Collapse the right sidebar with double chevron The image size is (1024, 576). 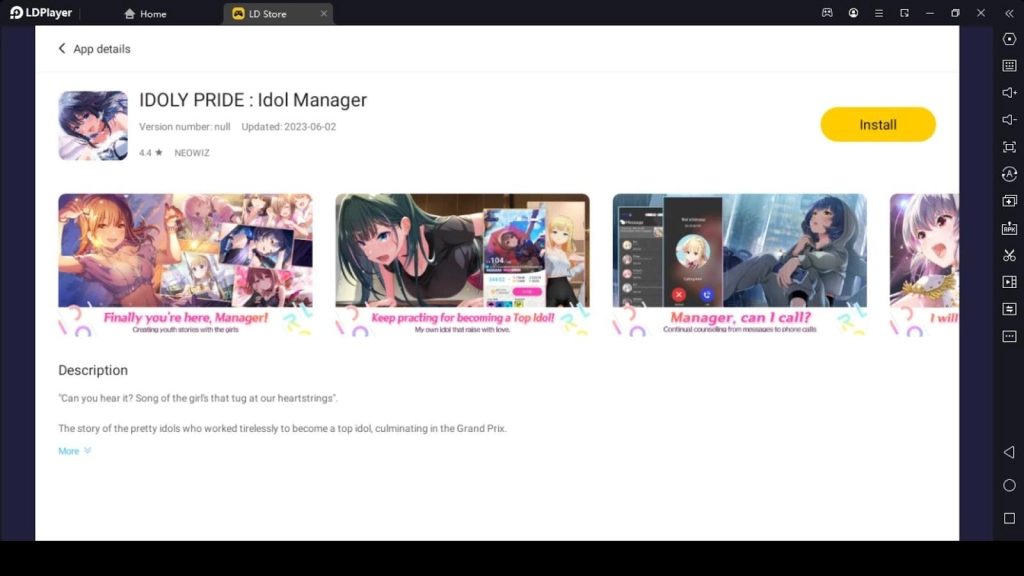point(1009,13)
